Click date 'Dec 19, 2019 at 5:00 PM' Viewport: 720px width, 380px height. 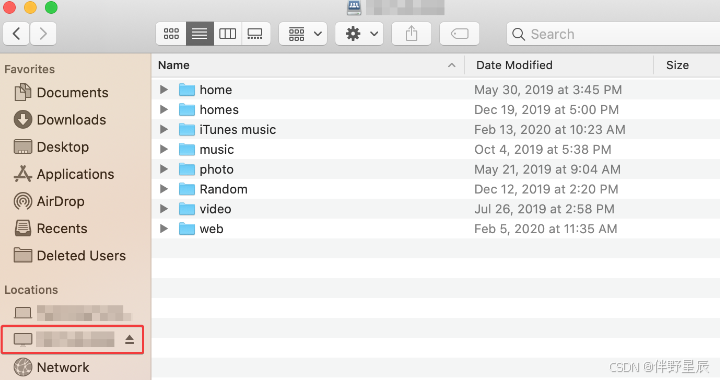tap(546, 109)
